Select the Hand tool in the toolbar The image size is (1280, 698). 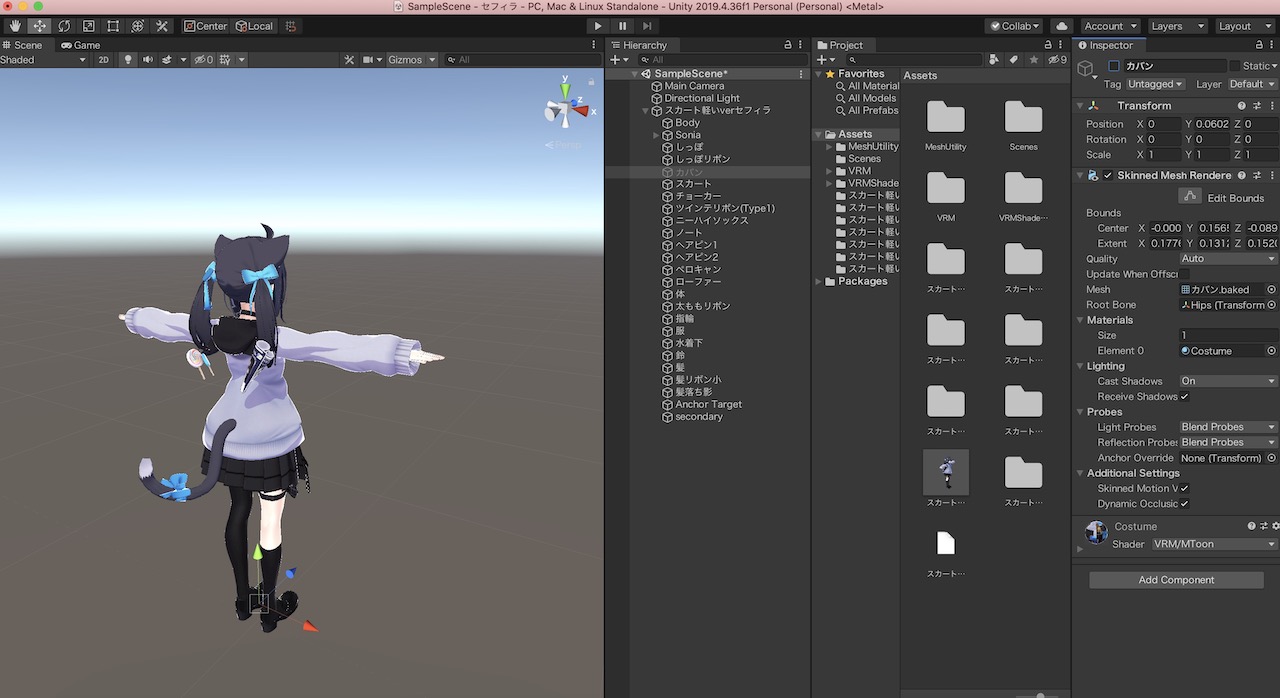(x=15, y=25)
